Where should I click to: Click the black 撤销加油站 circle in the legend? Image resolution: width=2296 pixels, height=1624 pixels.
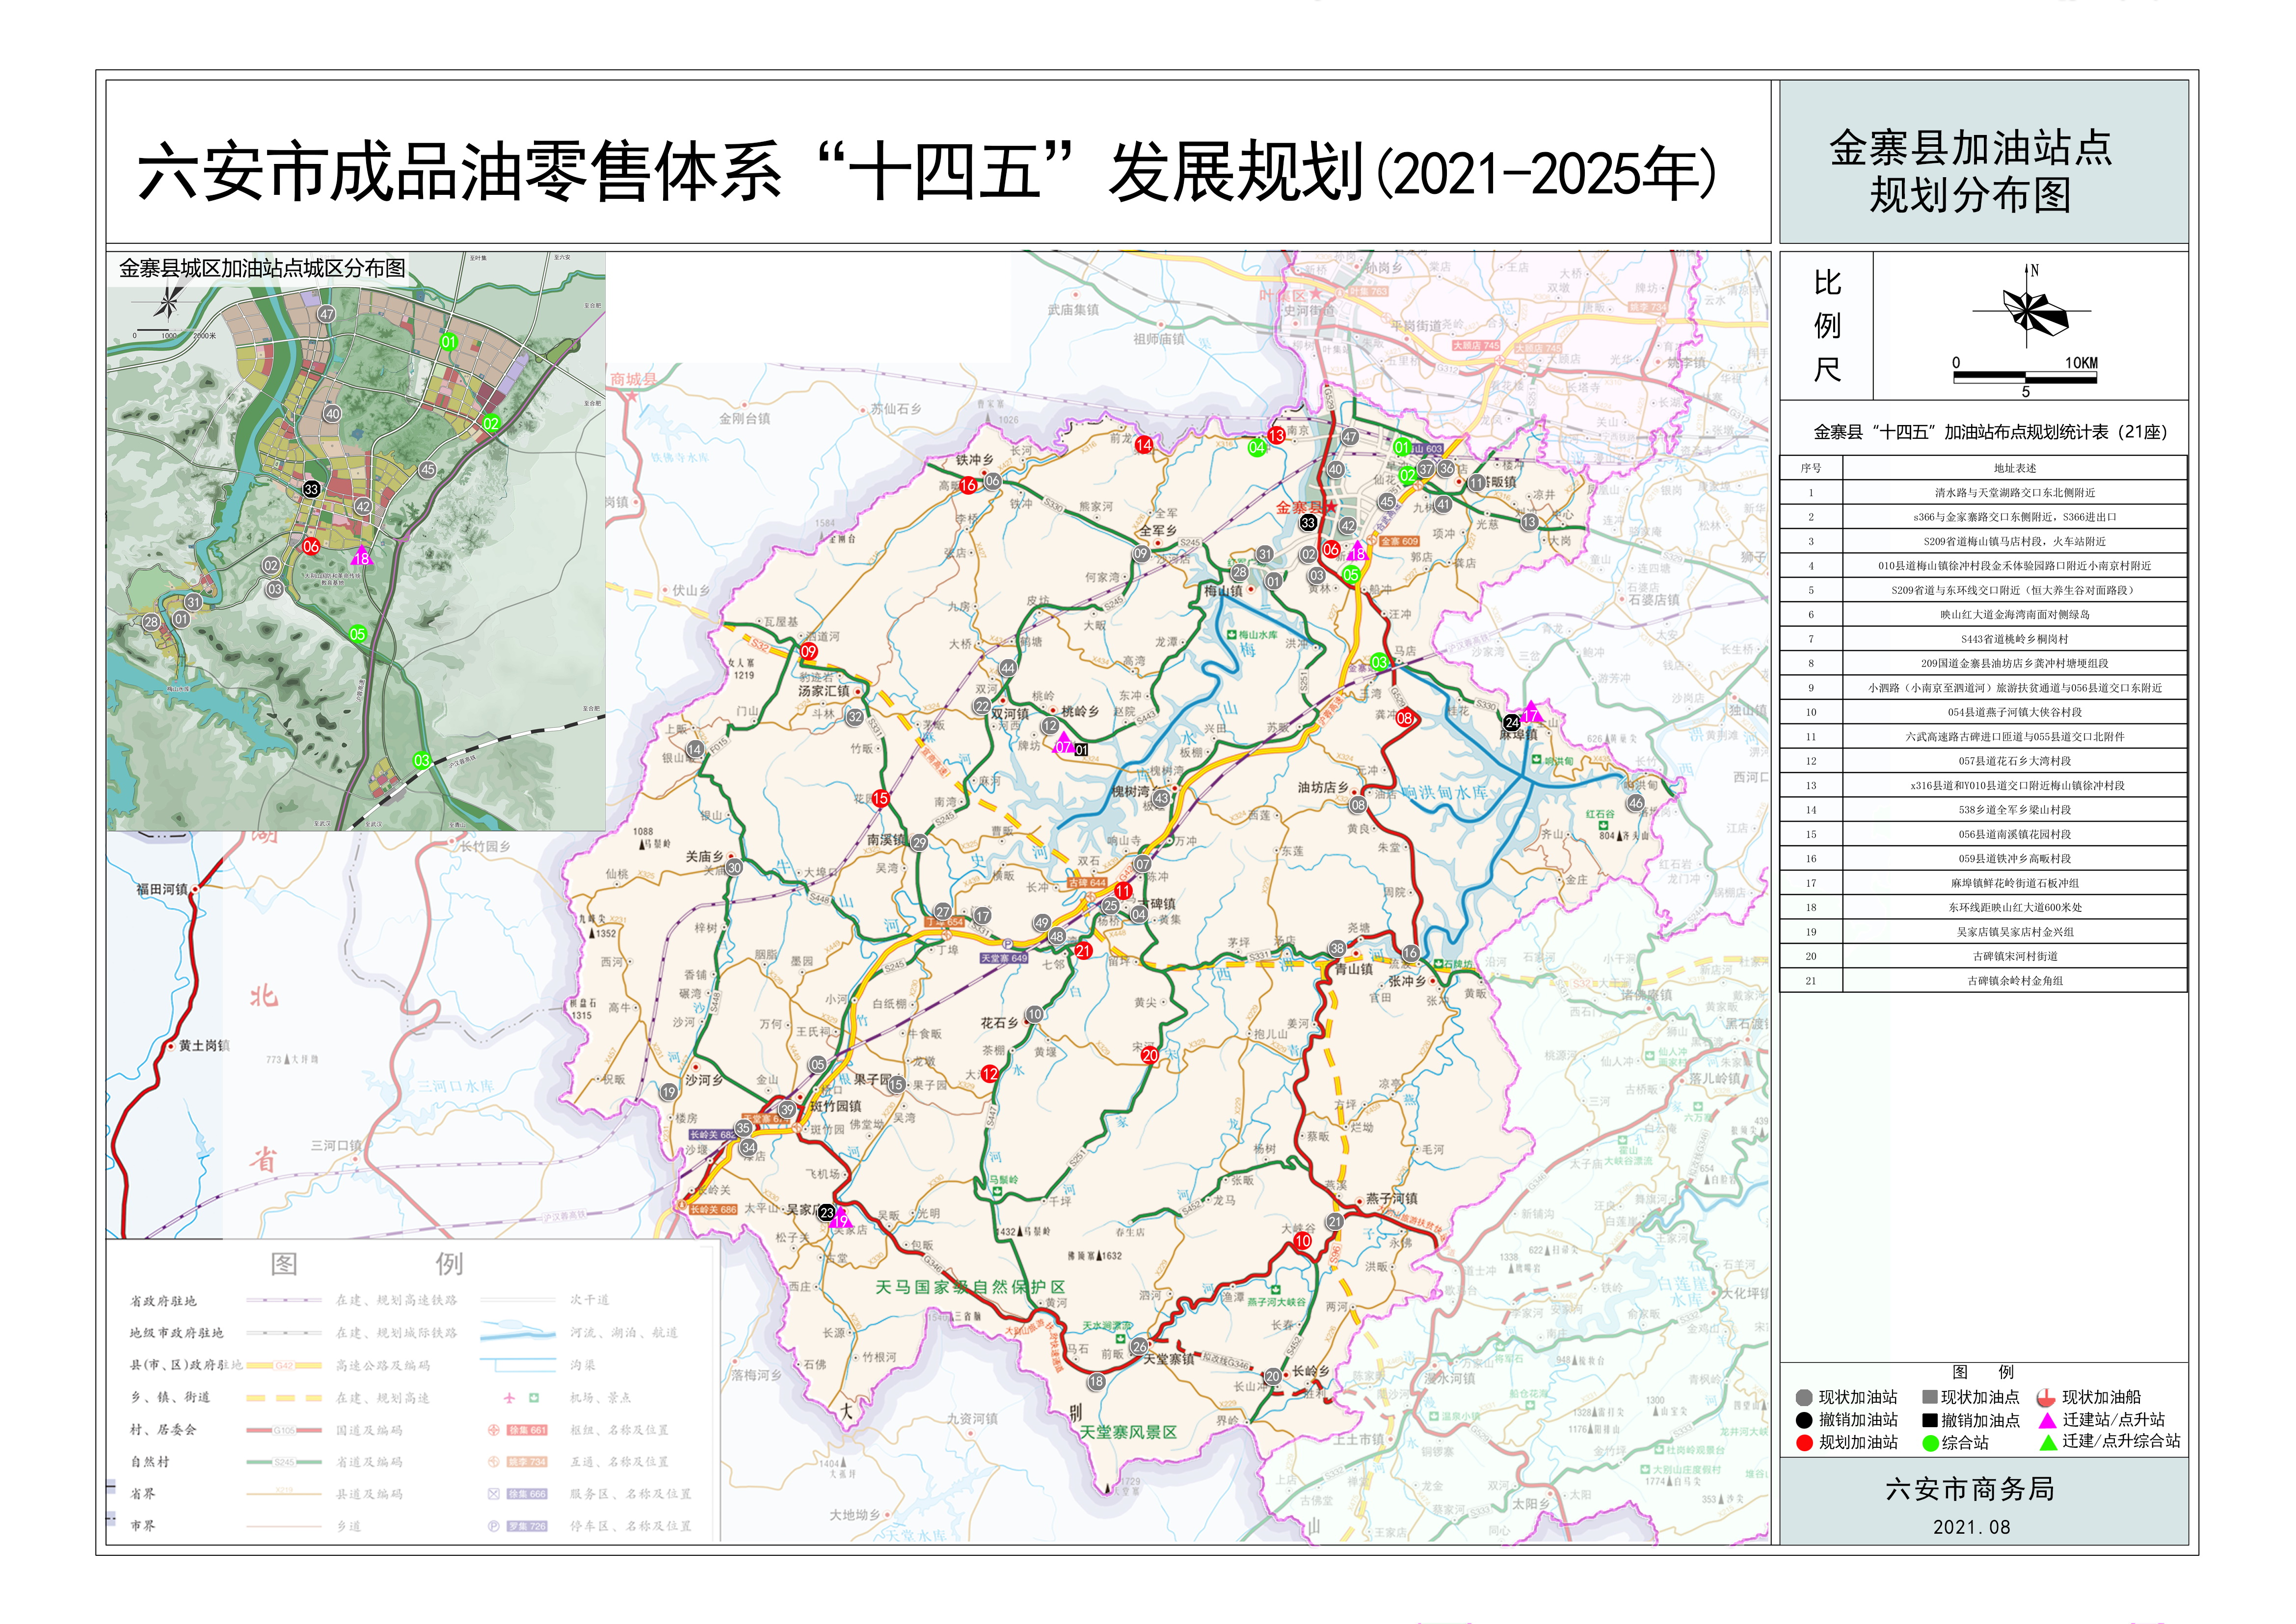(x=1804, y=1419)
